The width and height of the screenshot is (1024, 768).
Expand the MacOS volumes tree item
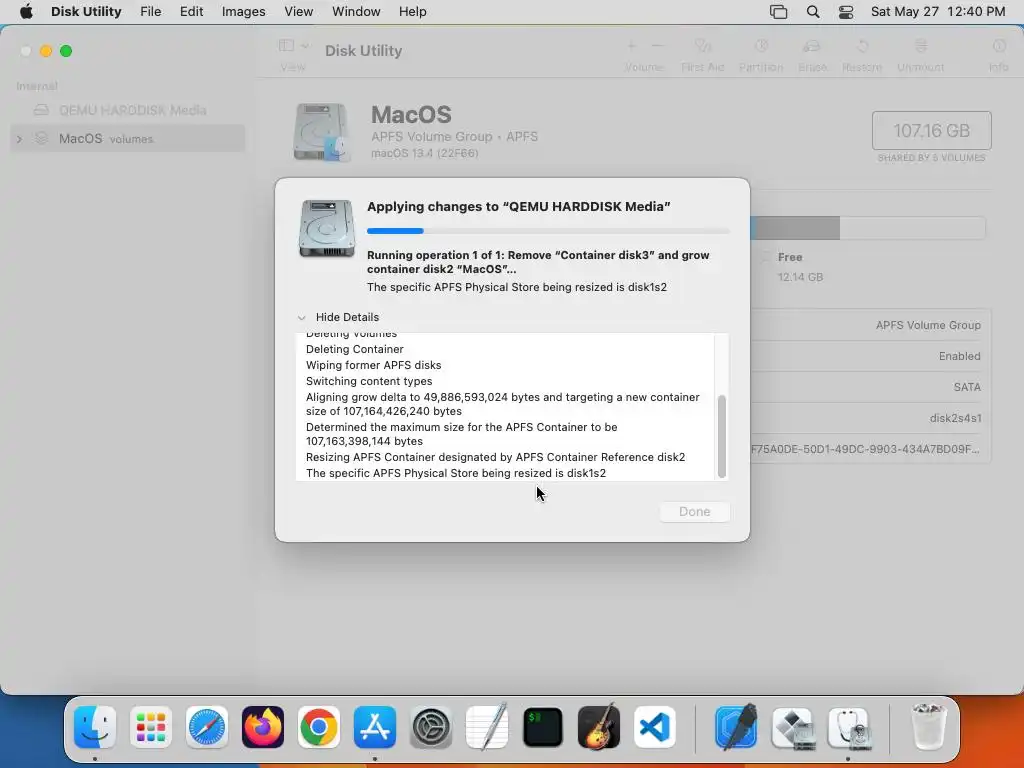click(20, 139)
